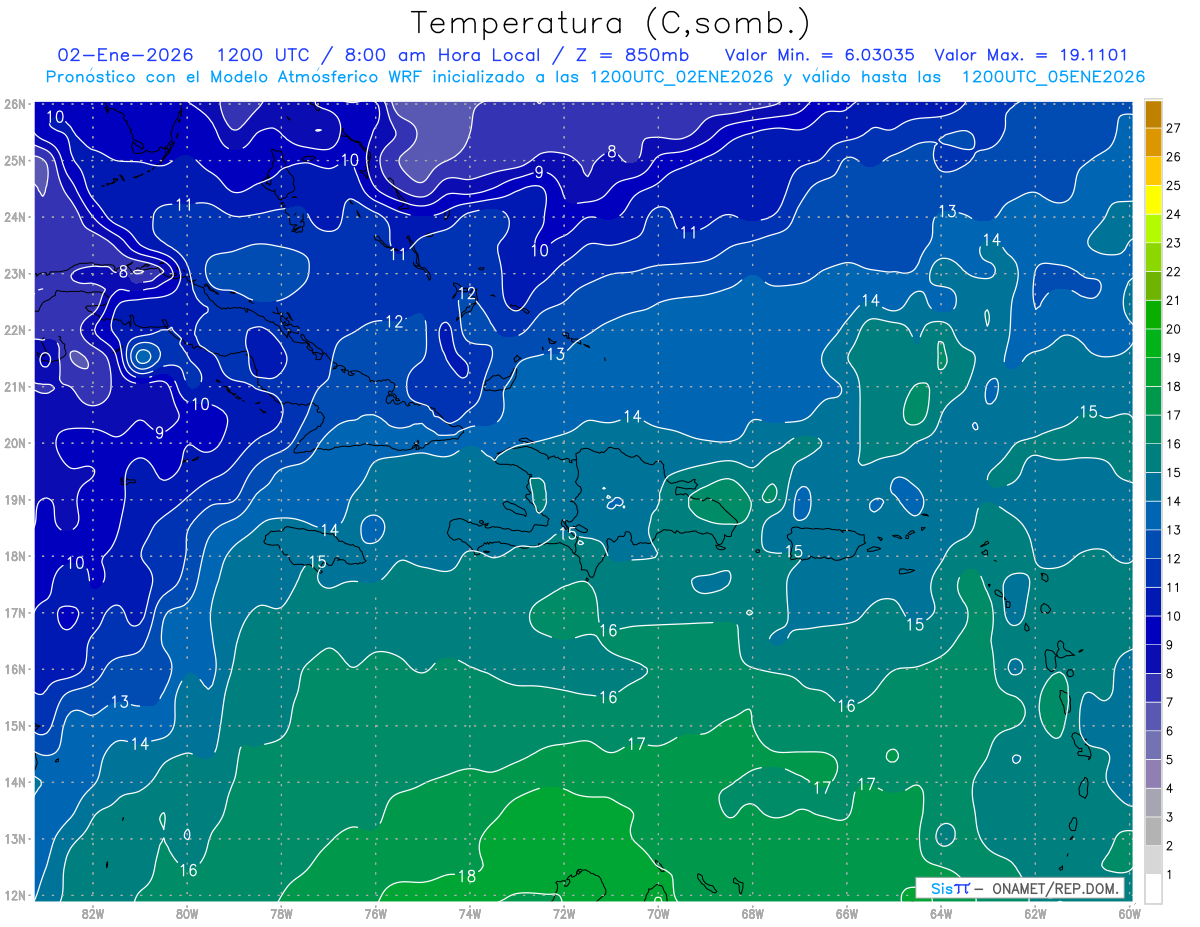Image resolution: width=1200 pixels, height=927 pixels.
Task: Click the 18N latitude axis label
Action: click(14, 556)
